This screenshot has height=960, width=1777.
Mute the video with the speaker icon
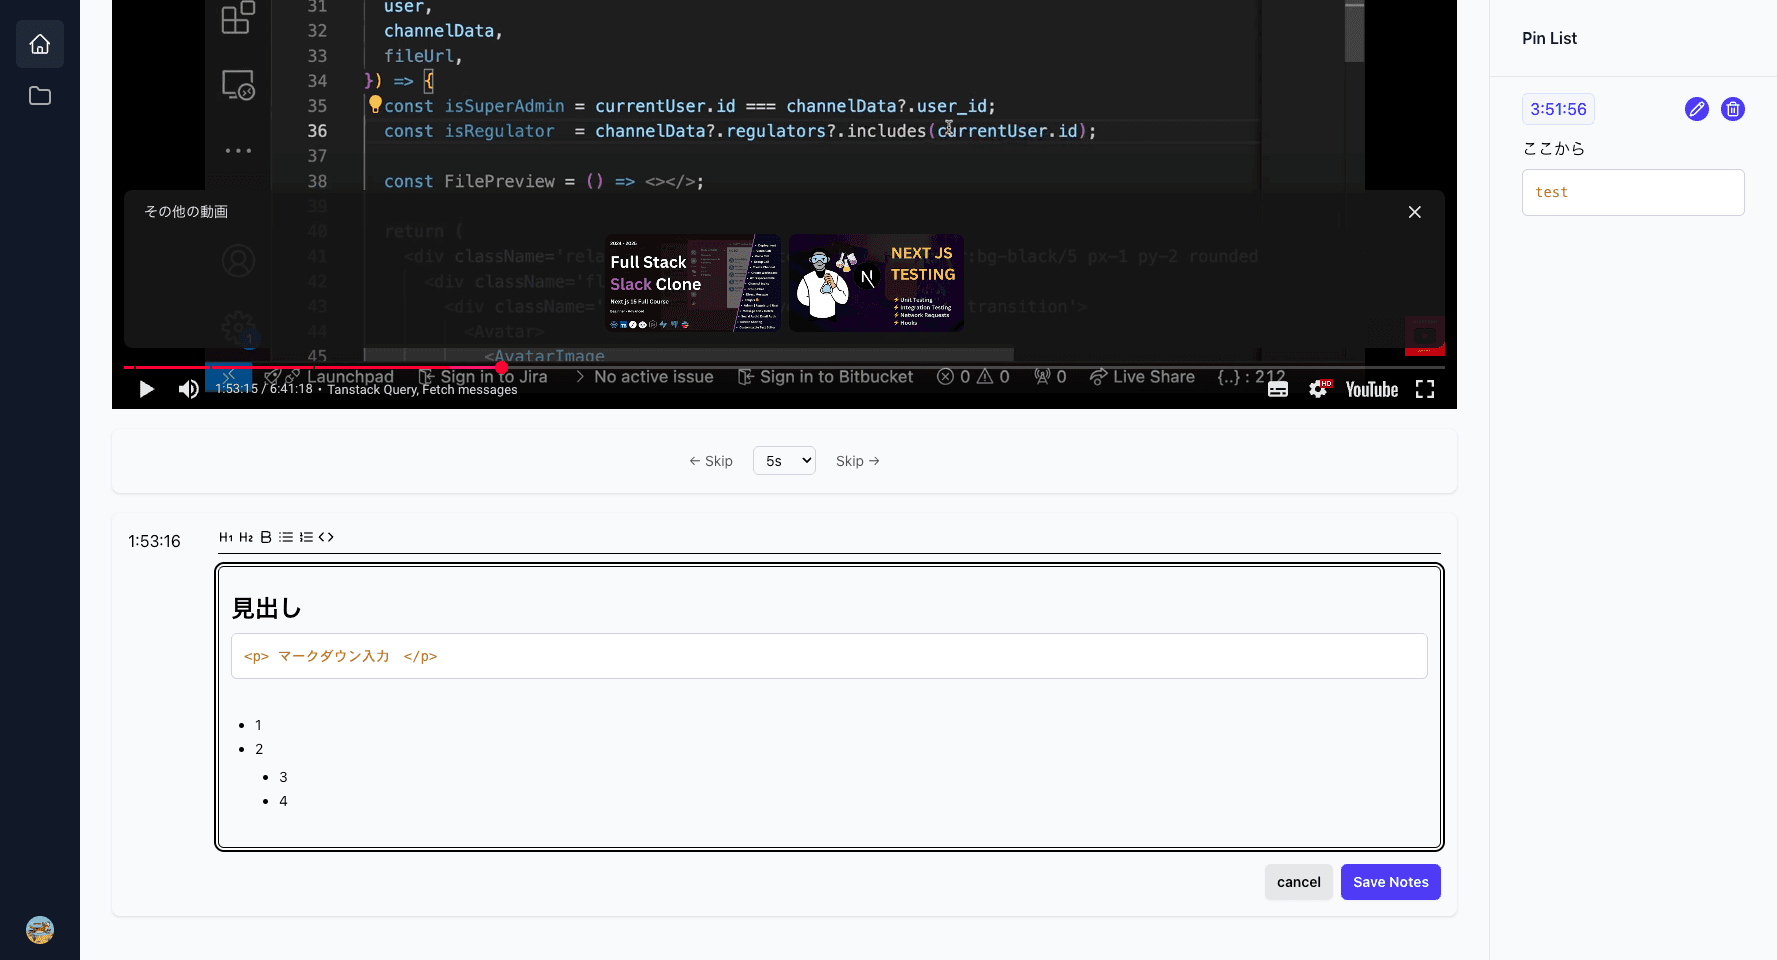tap(188, 390)
